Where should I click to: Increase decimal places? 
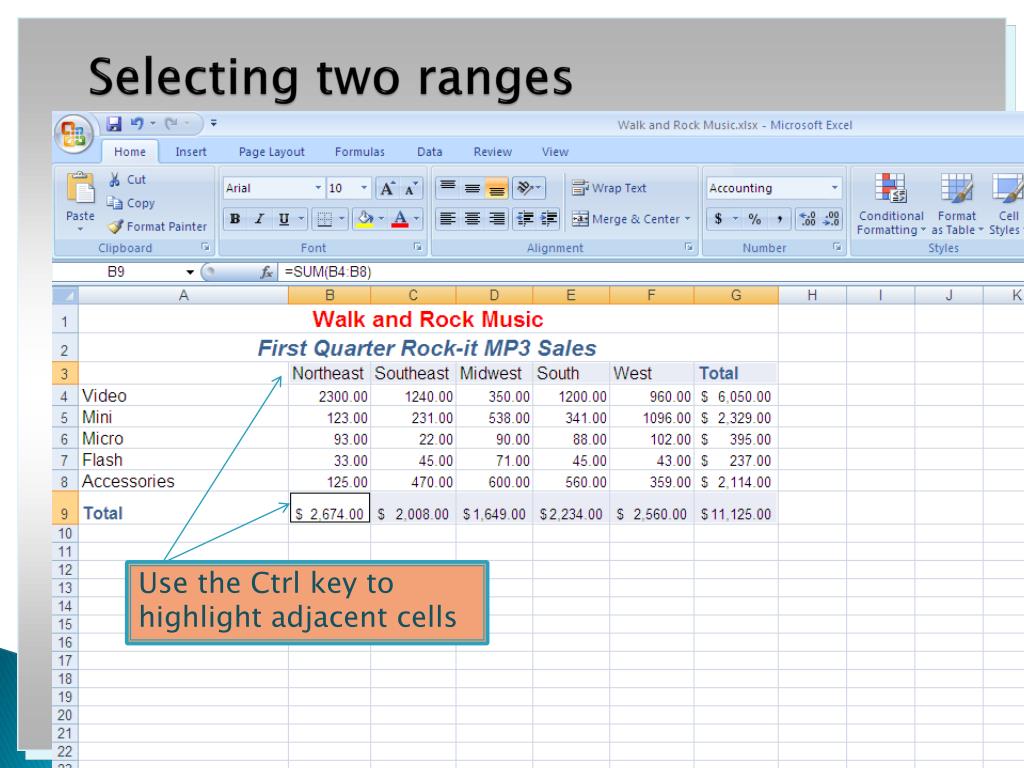click(x=808, y=219)
